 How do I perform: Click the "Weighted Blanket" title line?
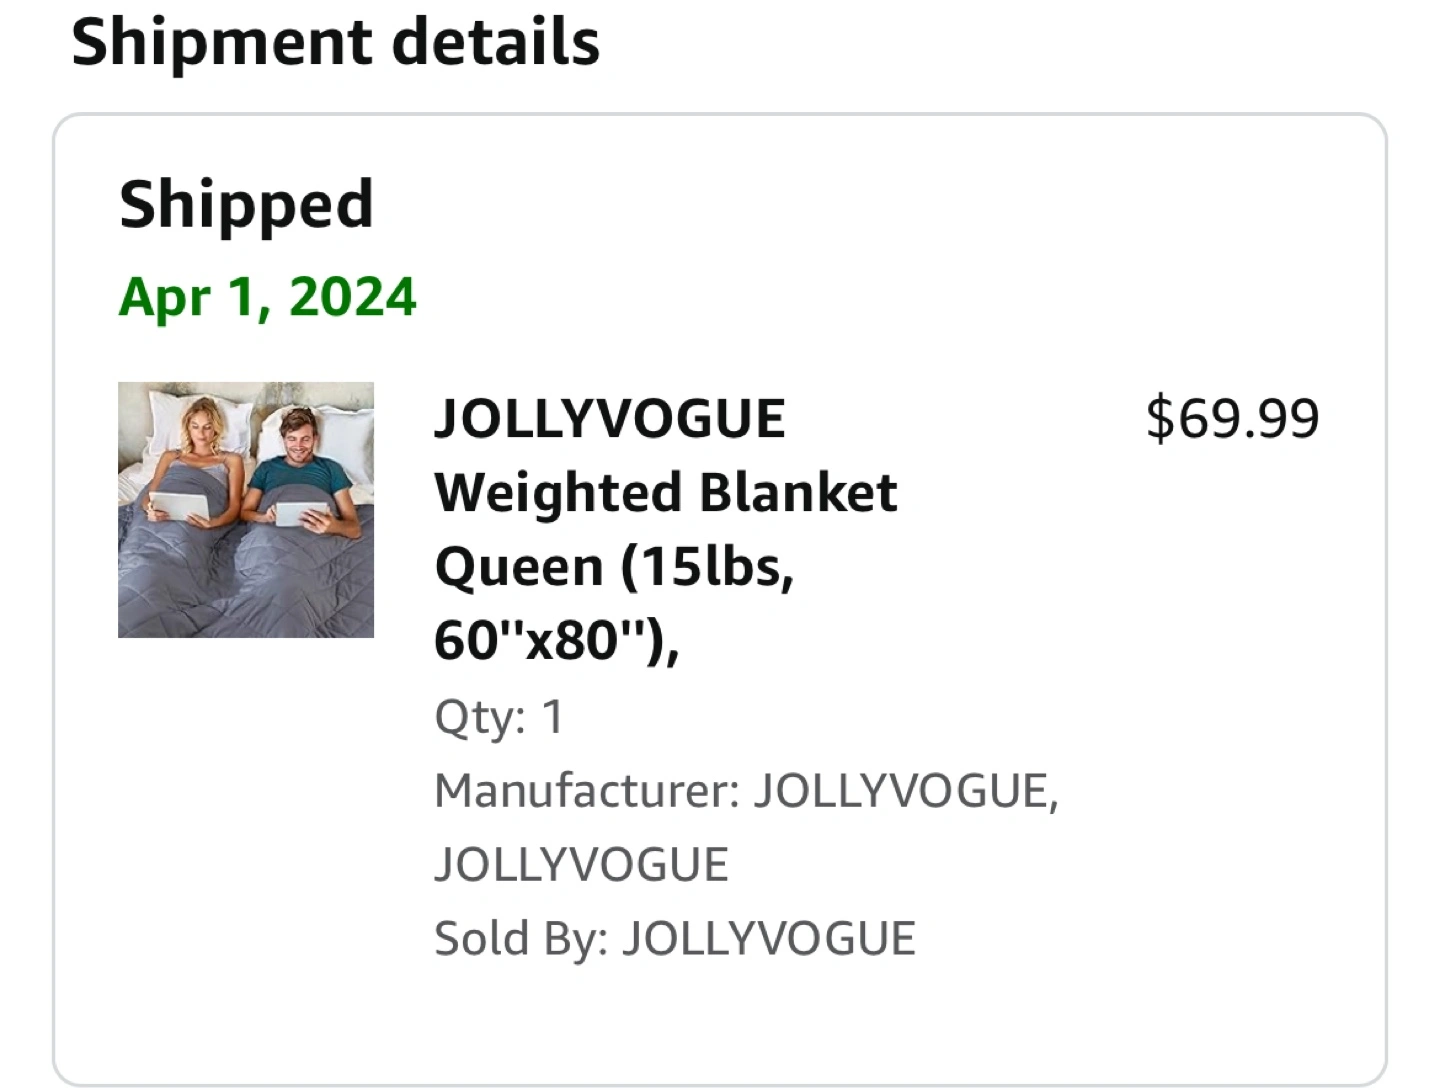(666, 492)
